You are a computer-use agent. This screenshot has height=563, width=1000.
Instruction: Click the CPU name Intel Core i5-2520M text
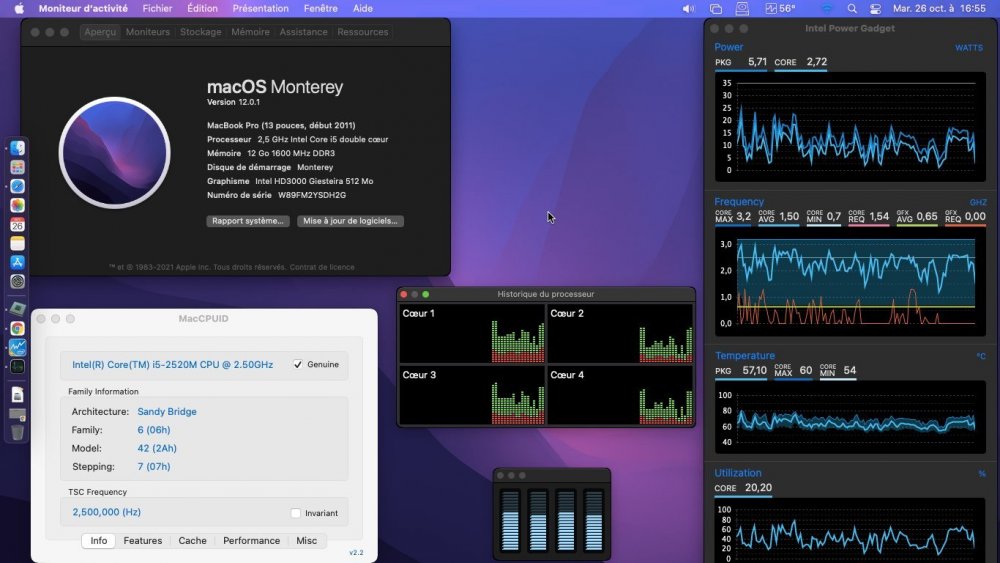[x=172, y=365]
